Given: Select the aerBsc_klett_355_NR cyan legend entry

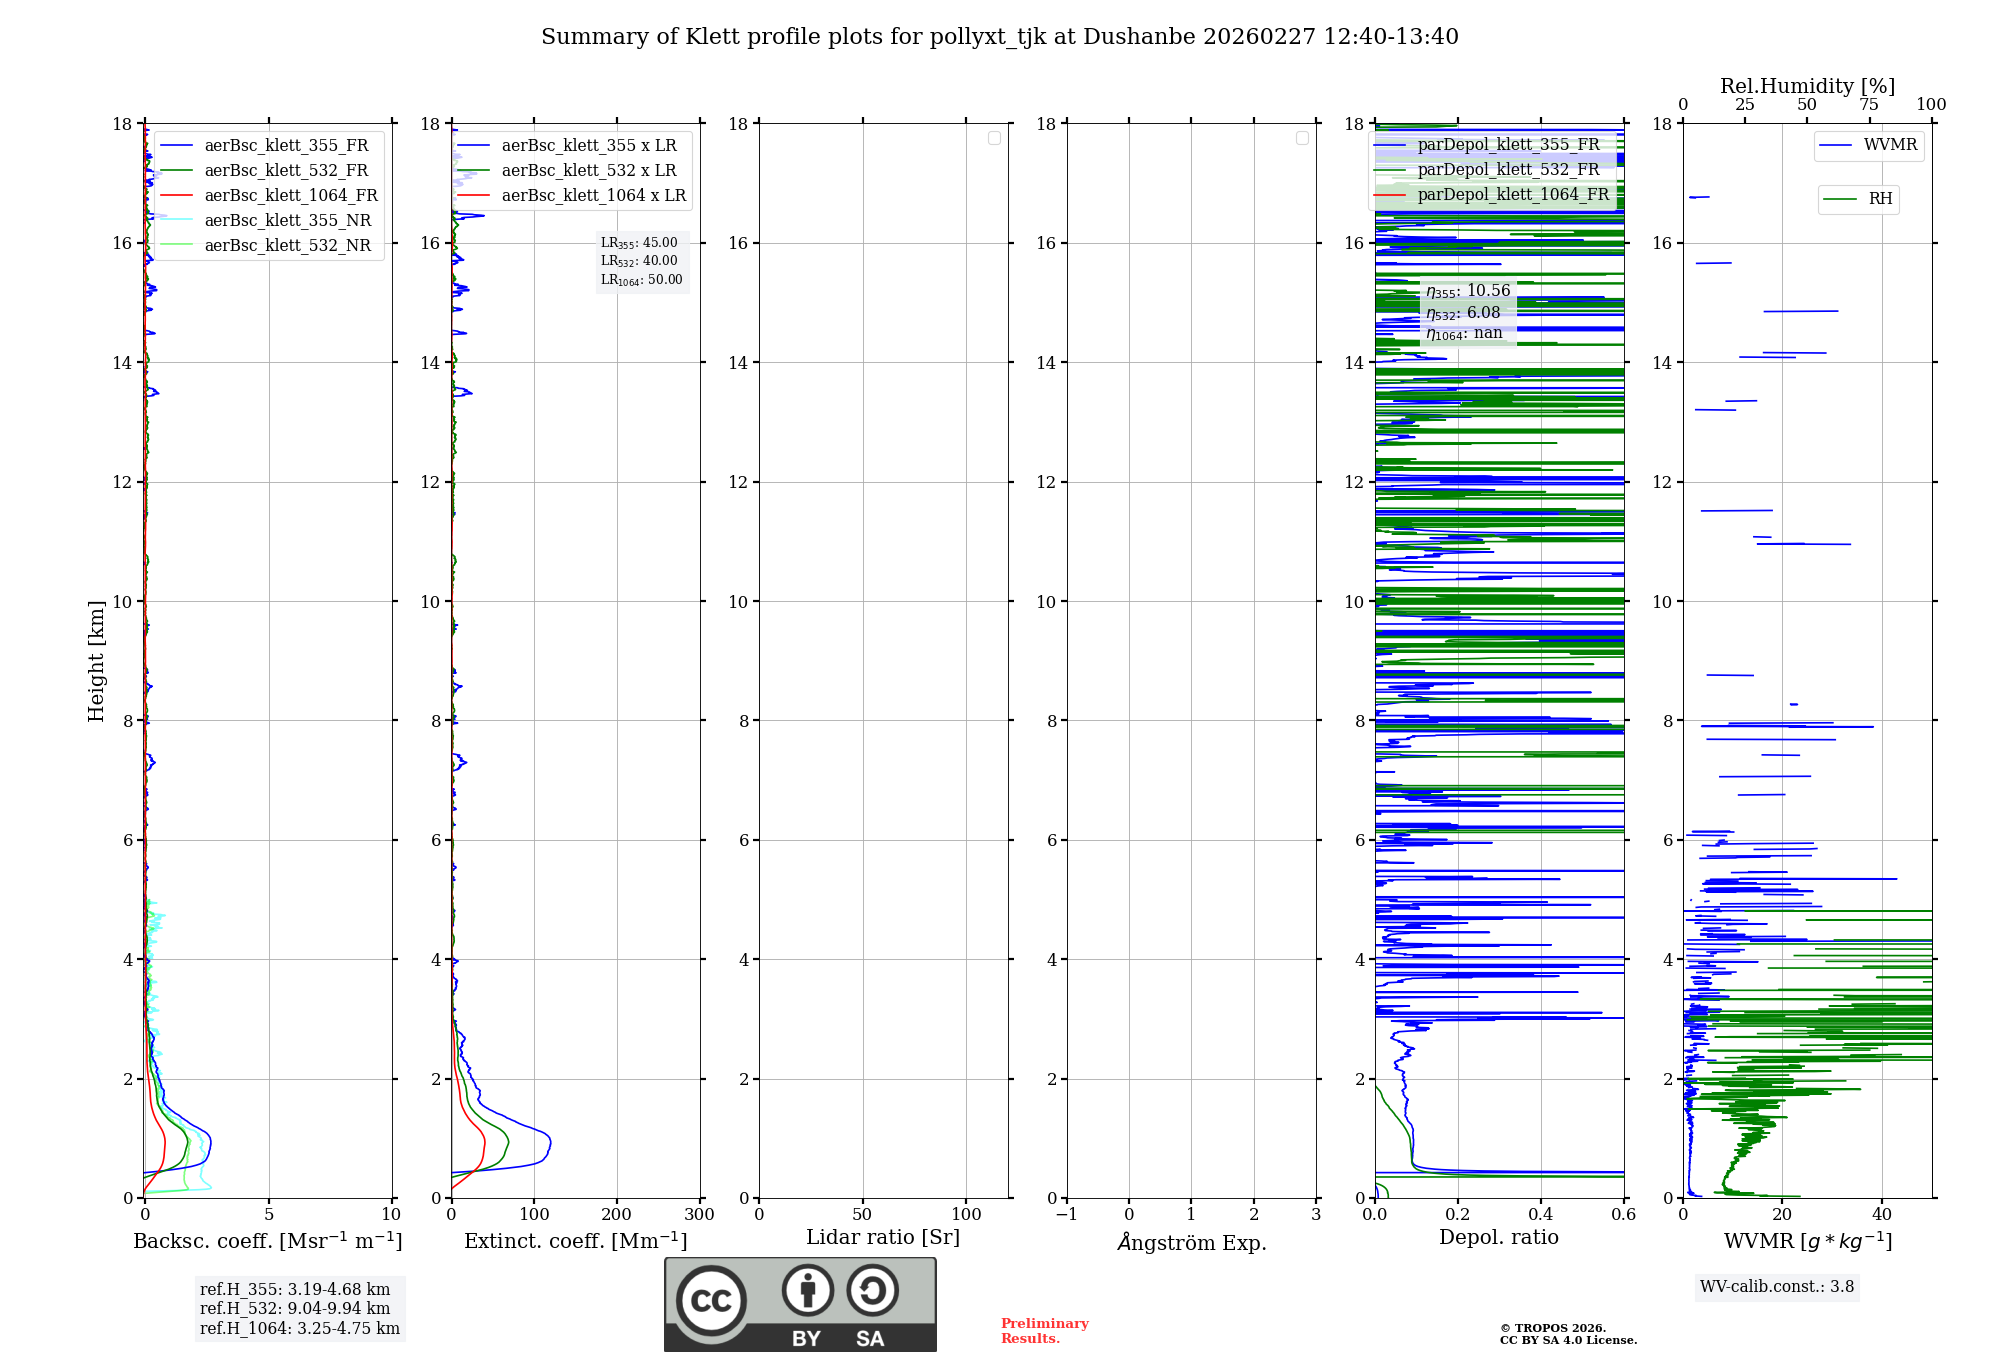Looking at the screenshot, I should [x=287, y=221].
